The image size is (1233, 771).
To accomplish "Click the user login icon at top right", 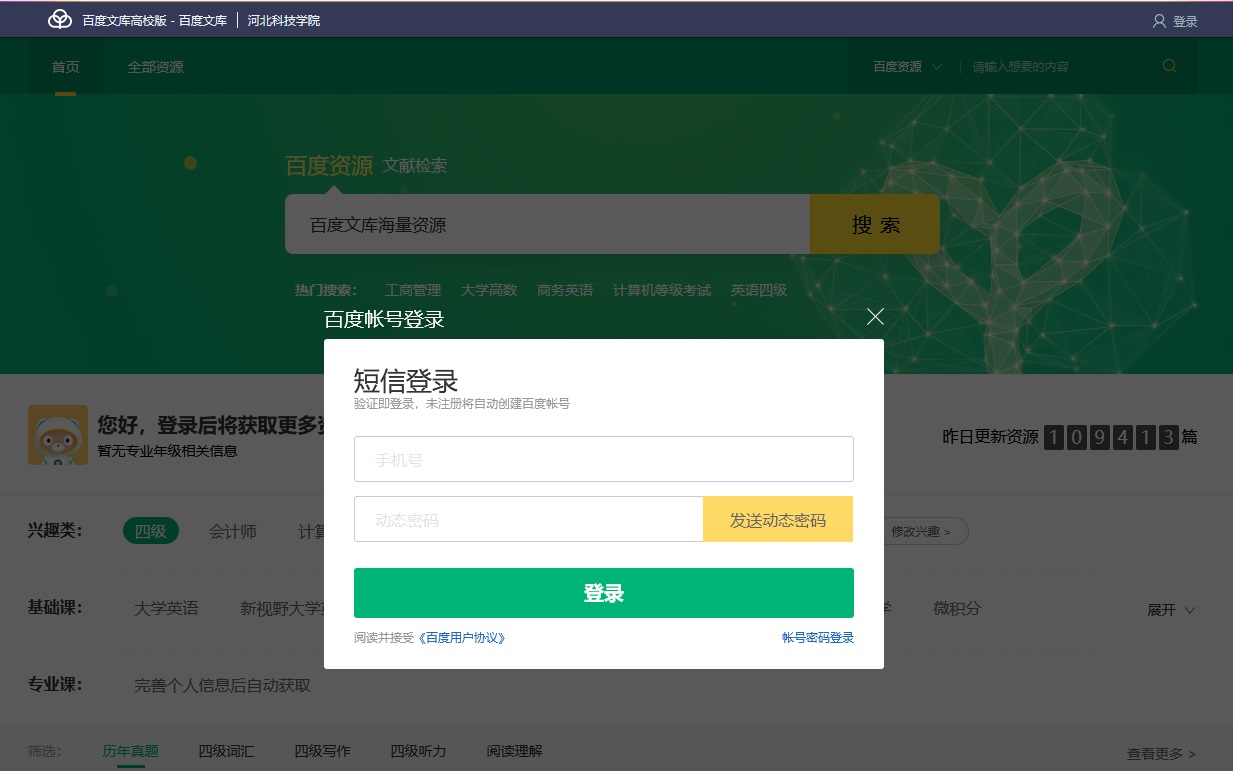I will [1159, 21].
